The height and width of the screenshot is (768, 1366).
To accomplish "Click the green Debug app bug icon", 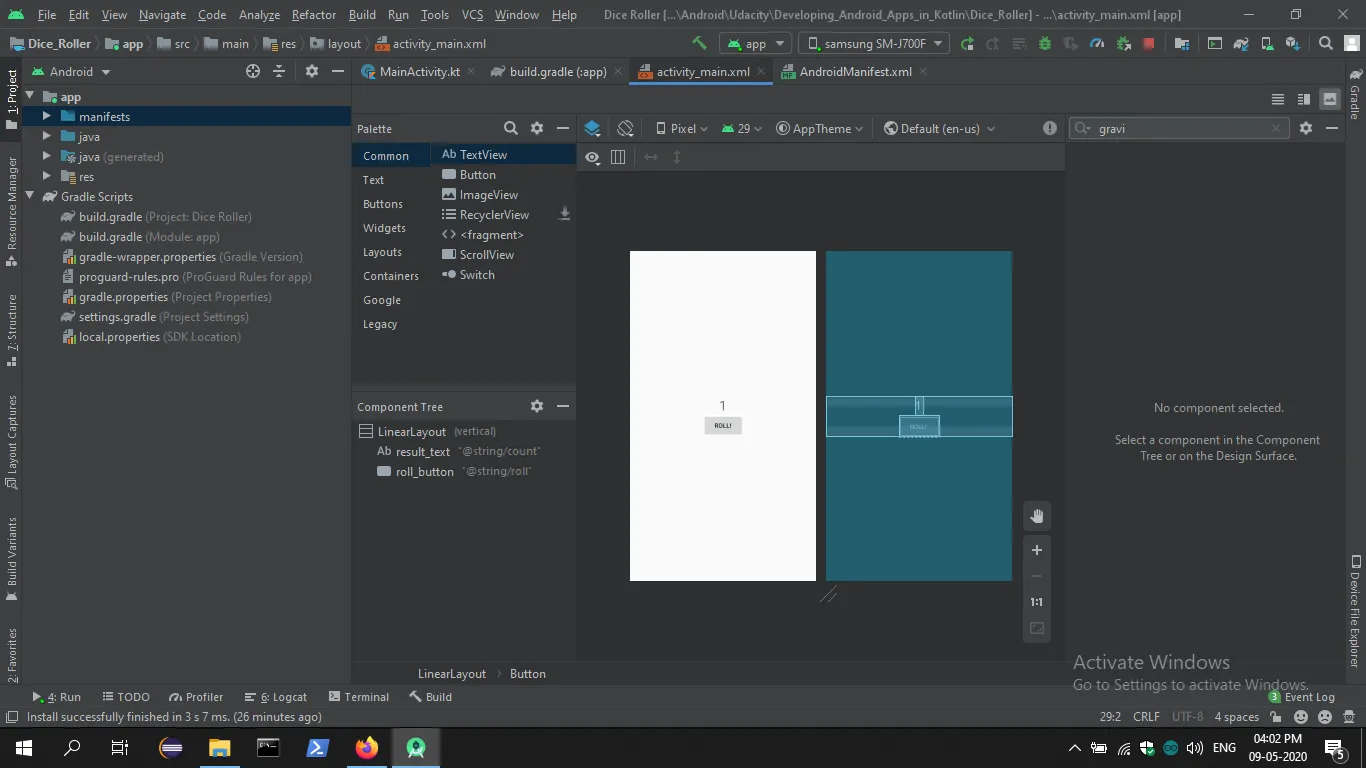I will coord(1045,43).
